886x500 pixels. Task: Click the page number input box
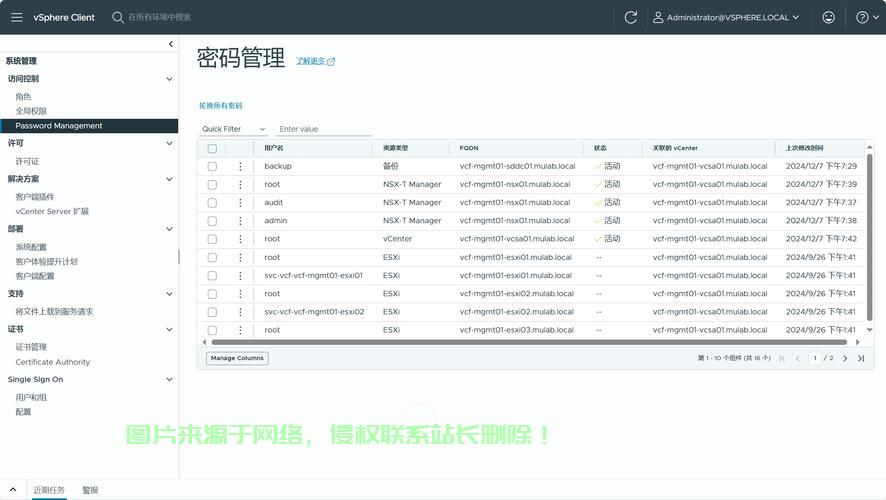(x=815, y=358)
